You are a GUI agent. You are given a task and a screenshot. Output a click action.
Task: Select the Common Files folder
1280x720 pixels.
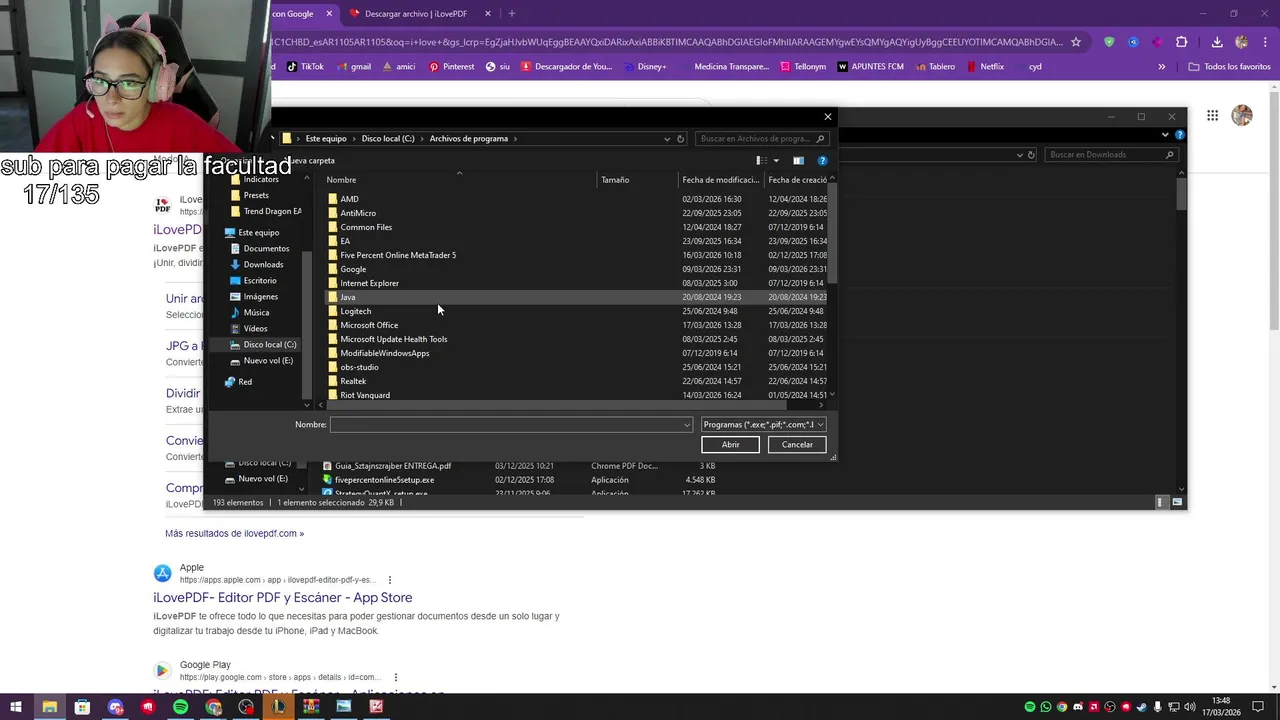click(365, 227)
